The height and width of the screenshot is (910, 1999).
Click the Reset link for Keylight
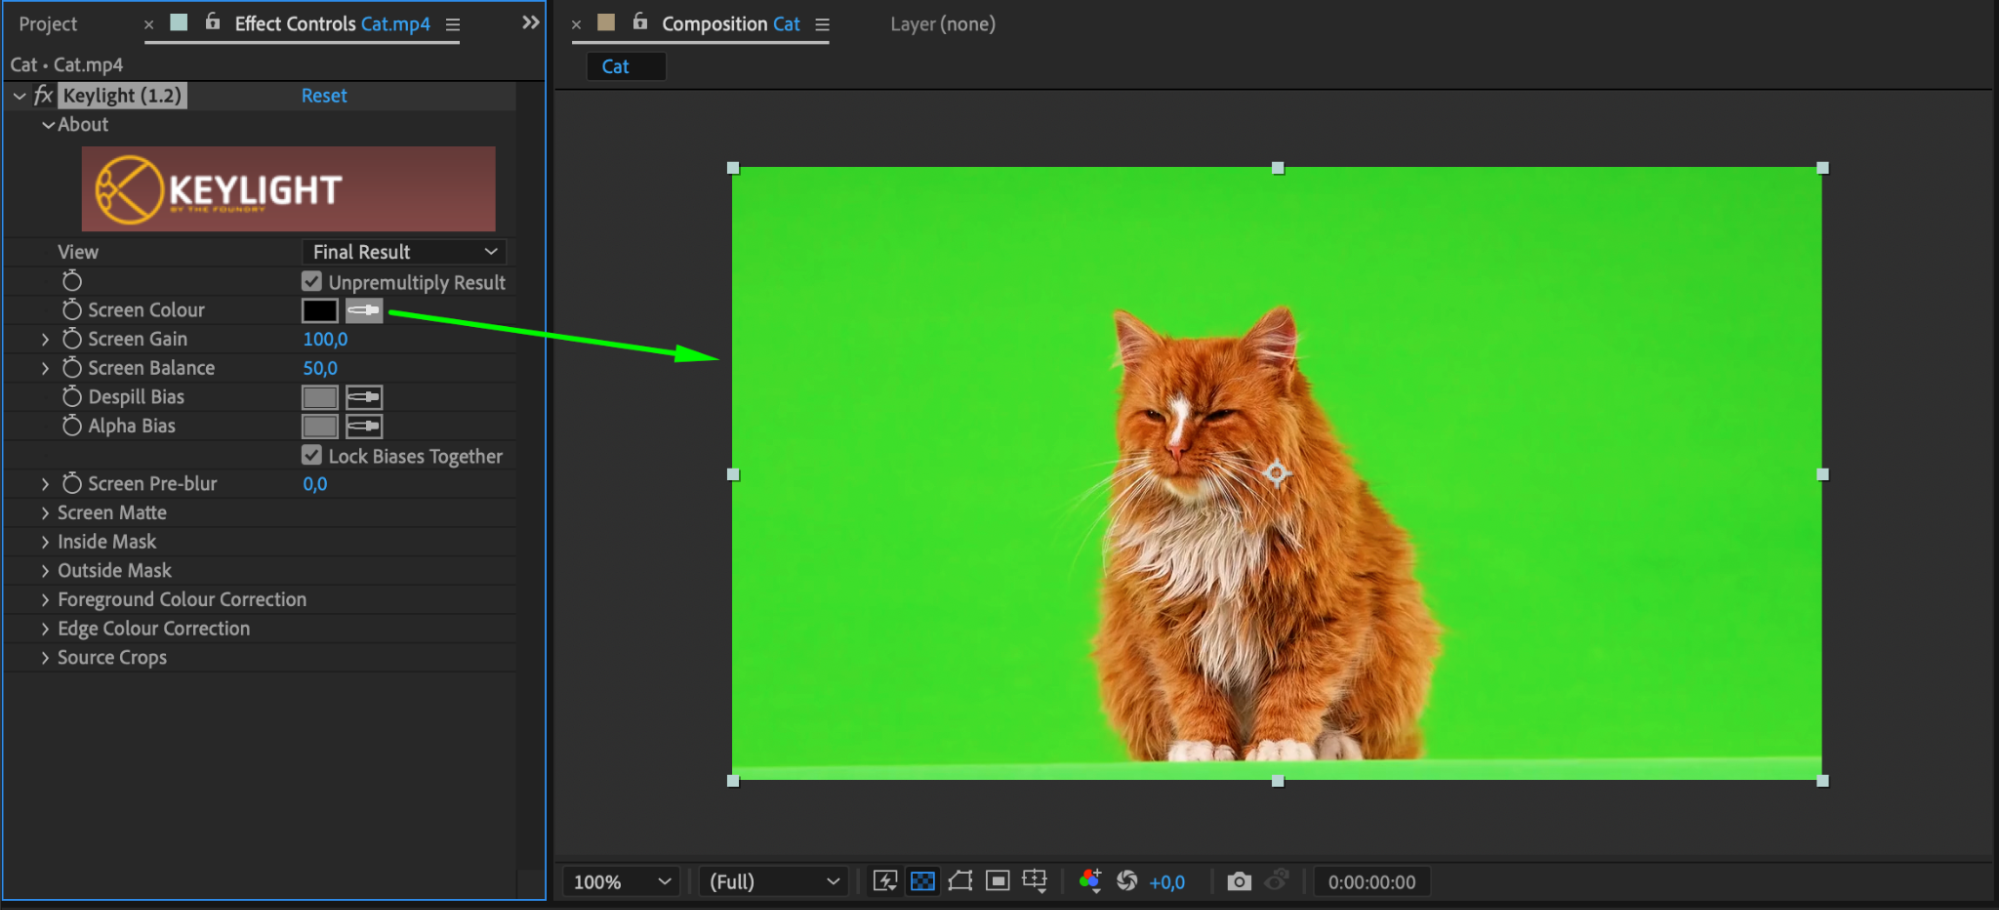coord(324,96)
